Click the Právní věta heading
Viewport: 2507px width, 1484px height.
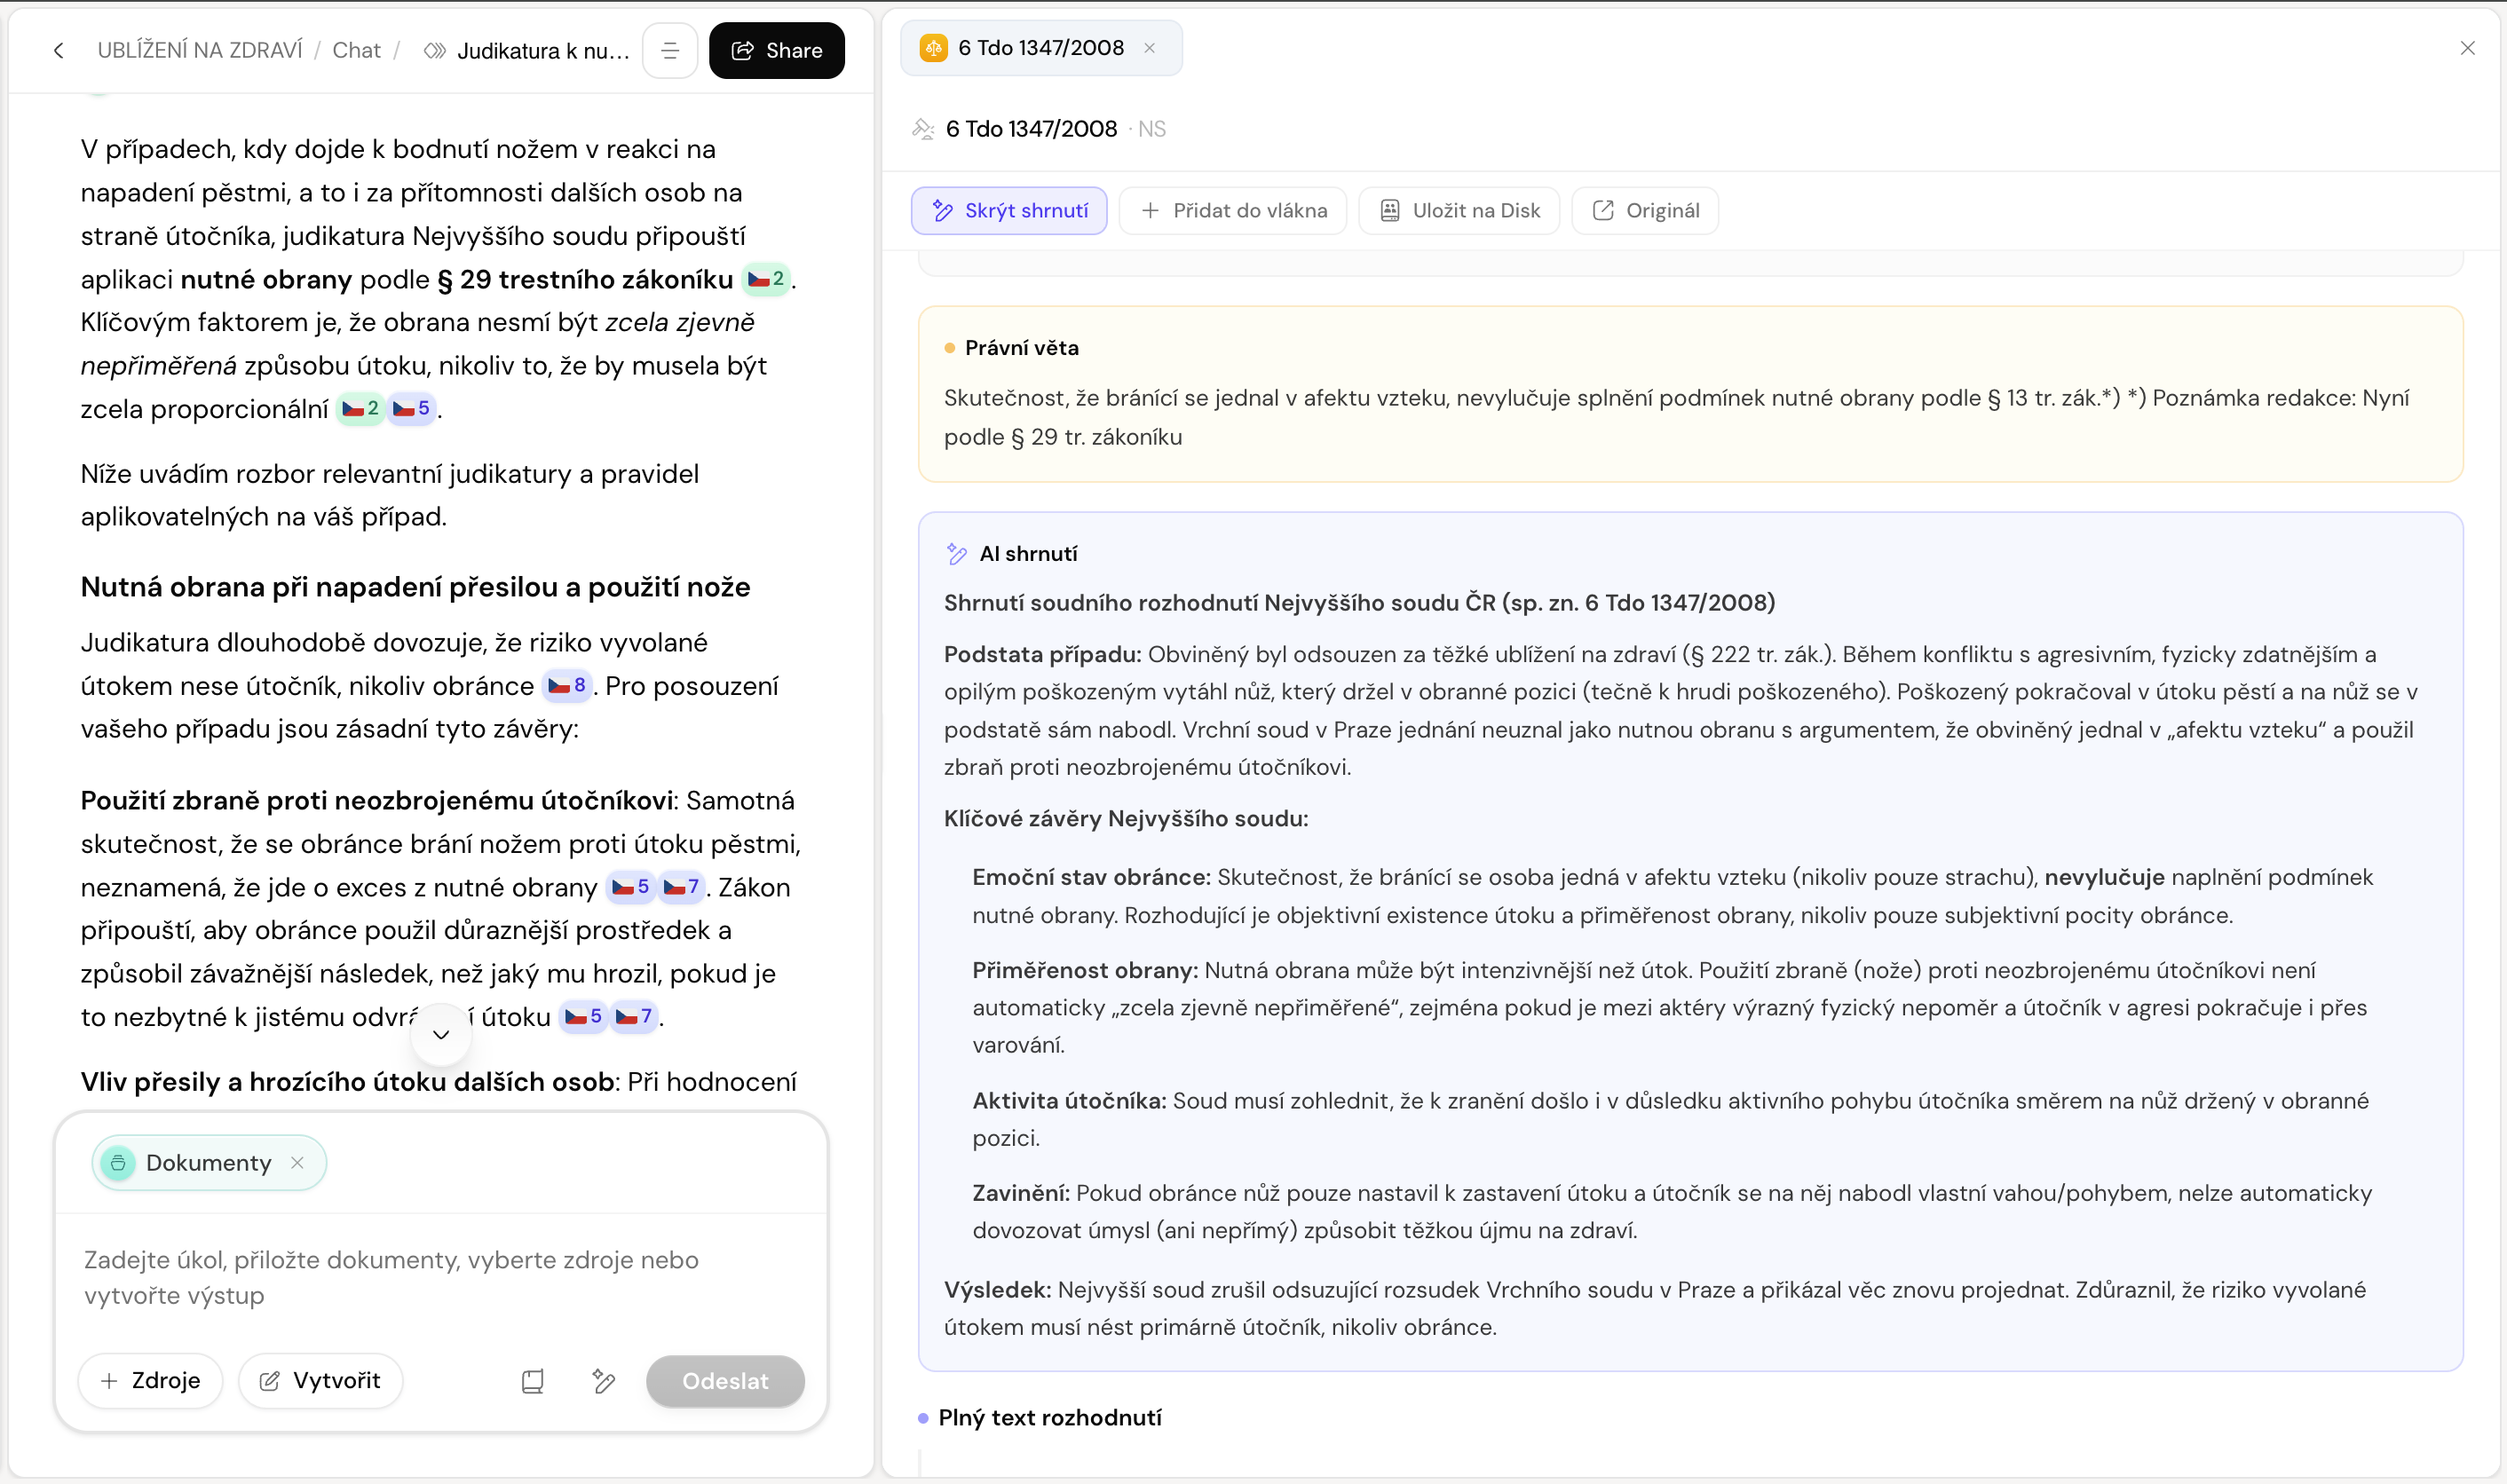[x=1021, y=348]
